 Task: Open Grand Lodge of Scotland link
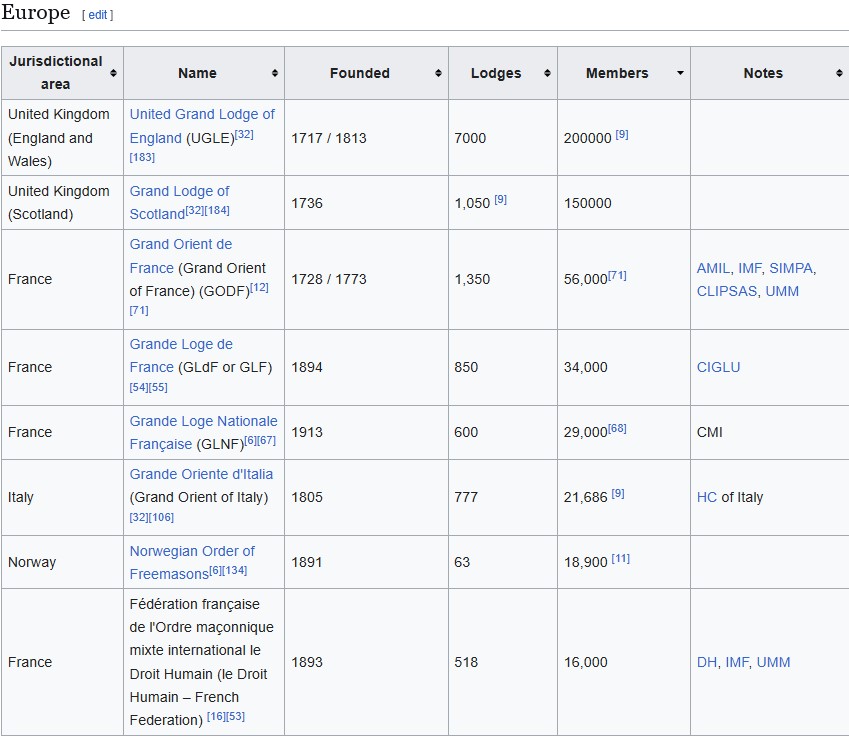click(179, 203)
